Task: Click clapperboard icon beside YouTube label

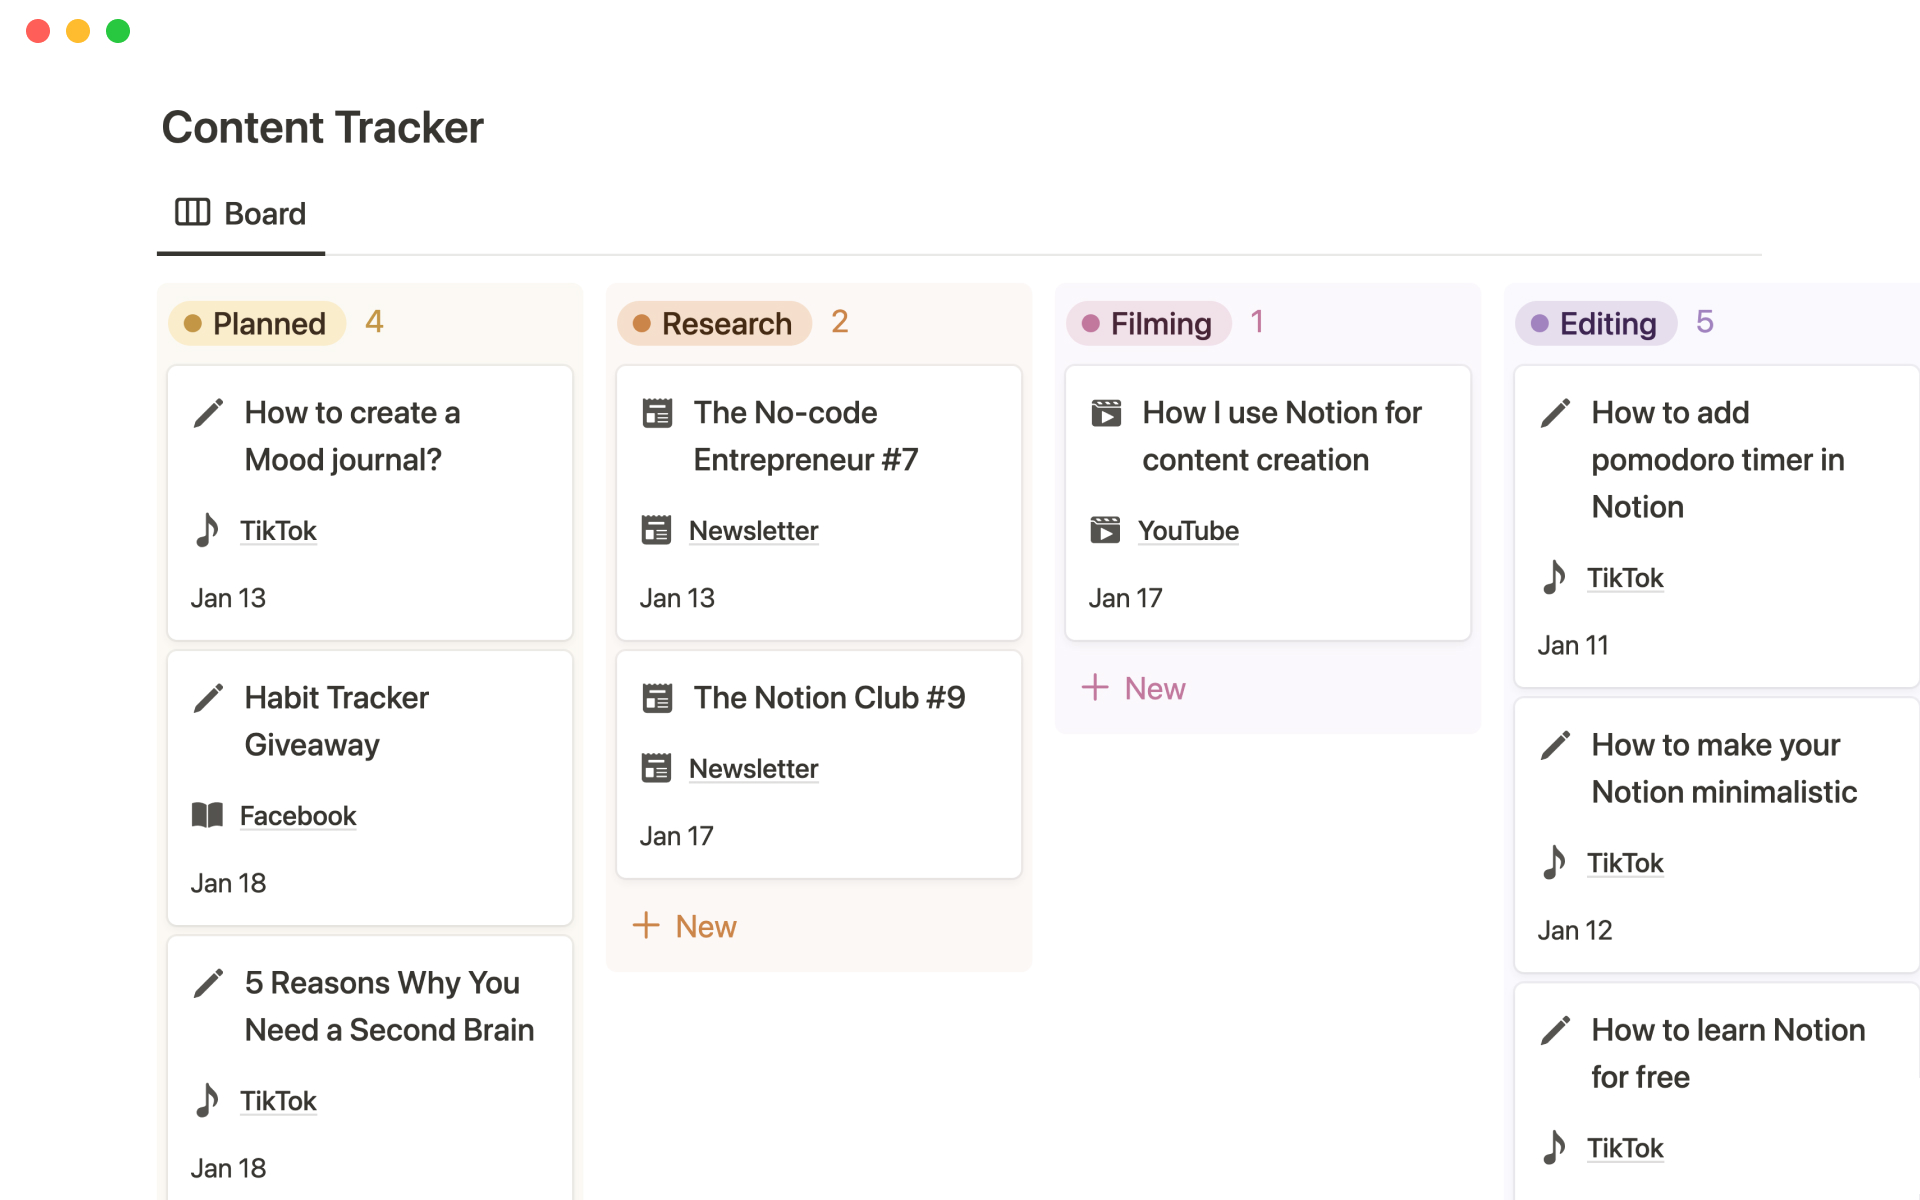Action: (x=1105, y=530)
